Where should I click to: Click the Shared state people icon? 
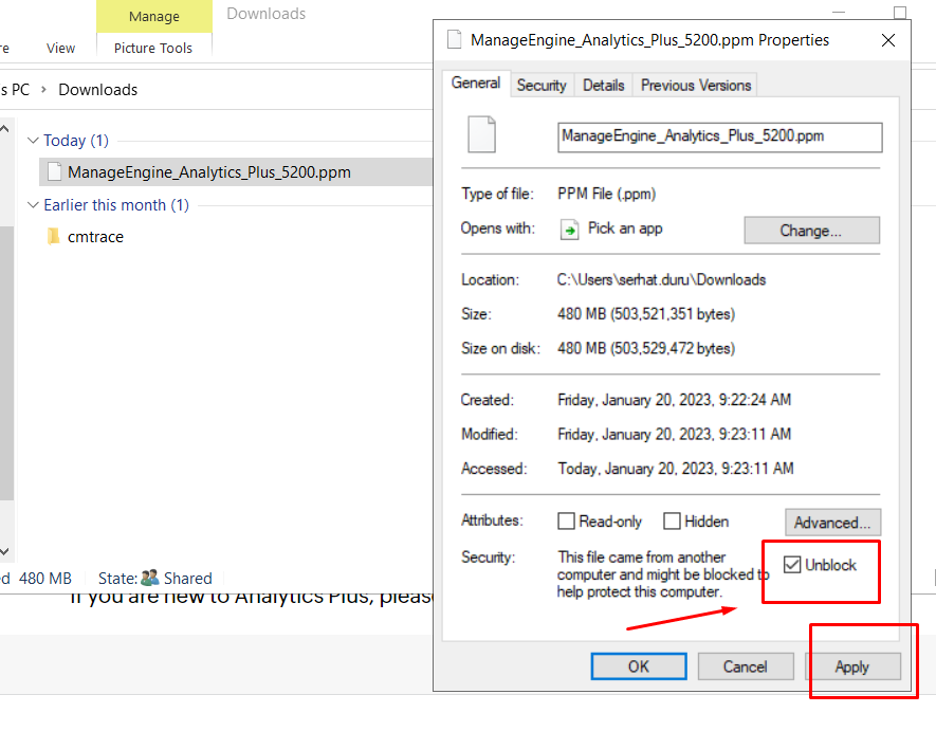coord(150,577)
